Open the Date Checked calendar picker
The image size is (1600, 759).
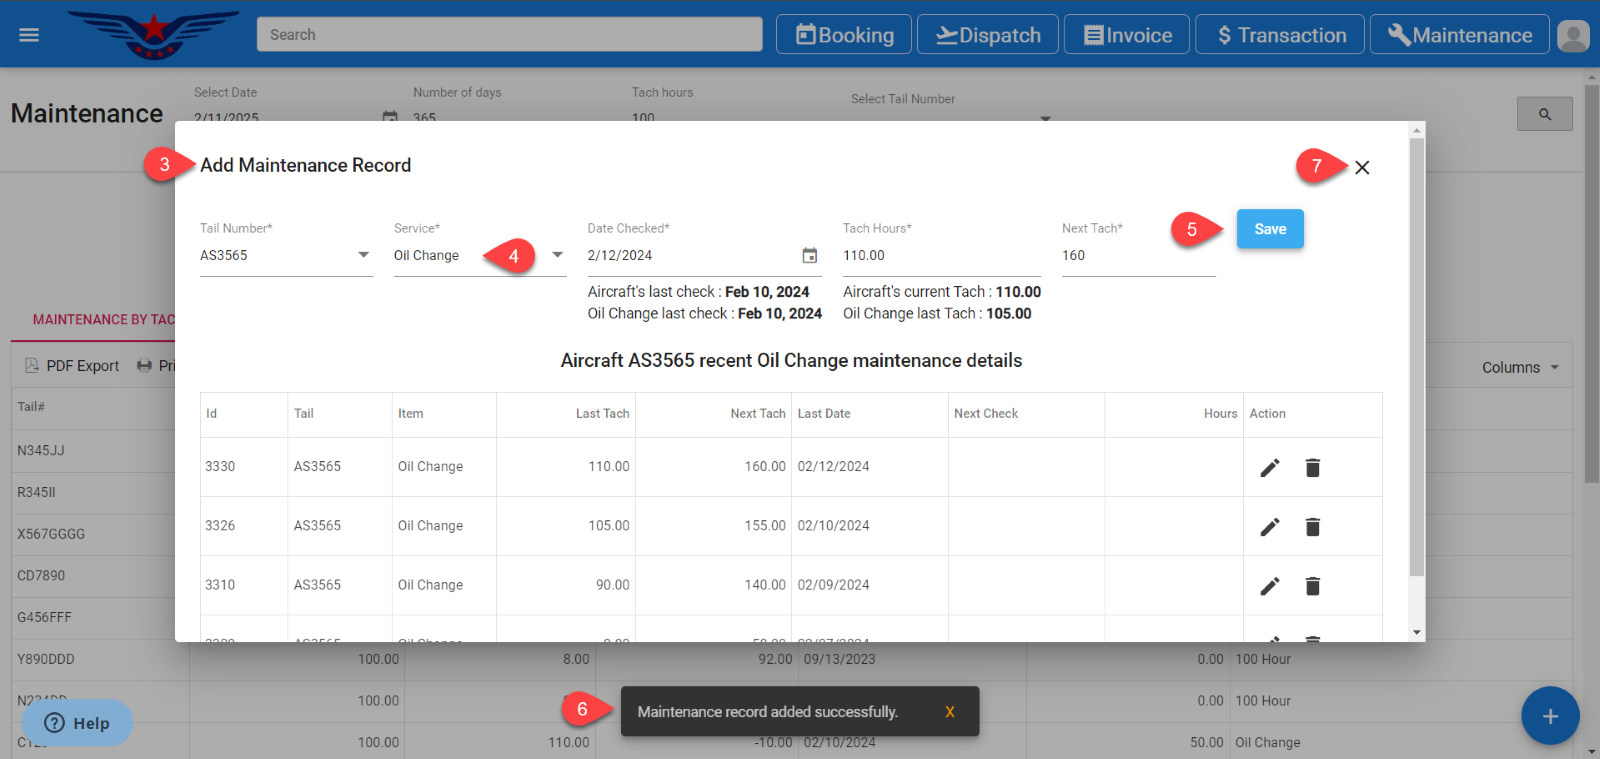pyautogui.click(x=809, y=256)
